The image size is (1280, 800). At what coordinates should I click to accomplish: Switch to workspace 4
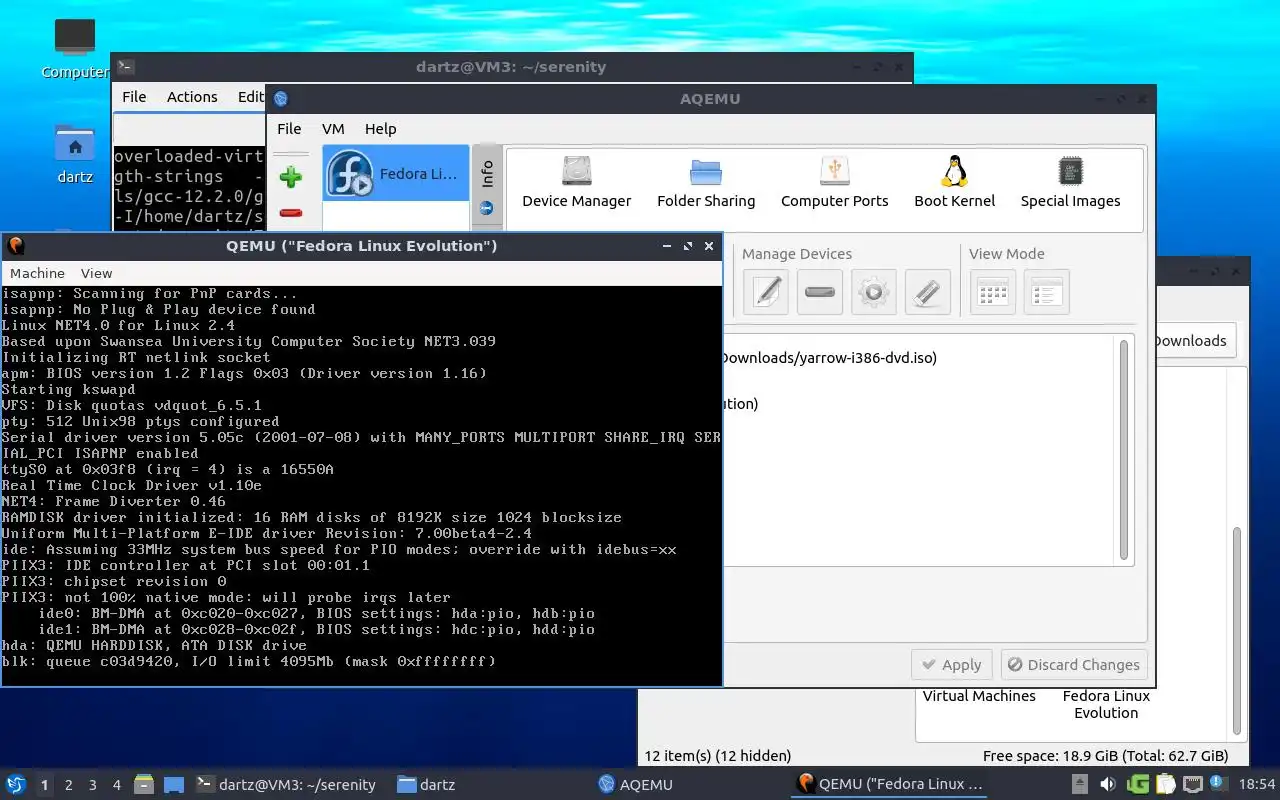coord(116,785)
